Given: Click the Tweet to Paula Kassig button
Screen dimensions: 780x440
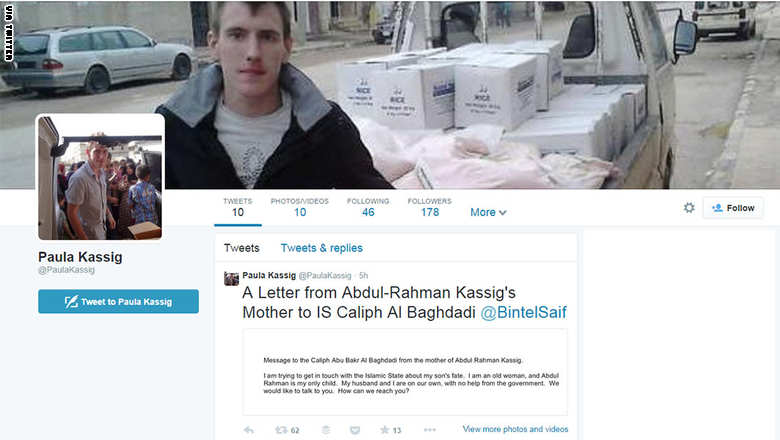Looking at the screenshot, I should (x=118, y=301).
